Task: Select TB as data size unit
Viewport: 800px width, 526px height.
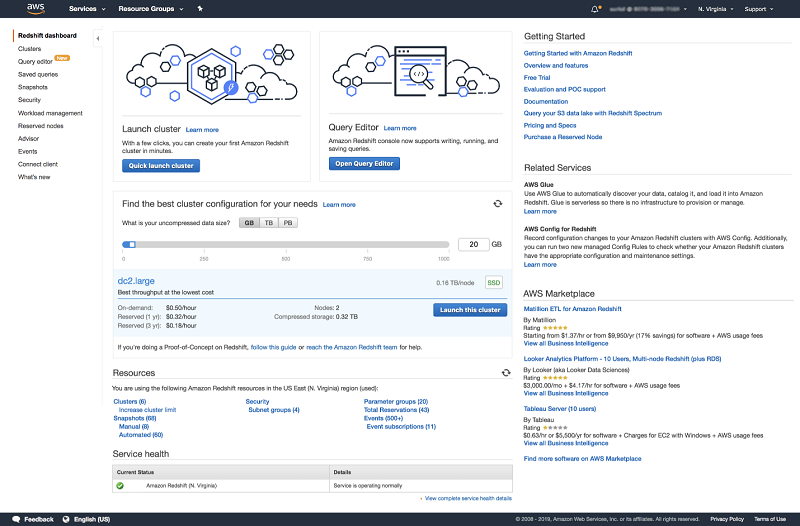Action: [269, 223]
